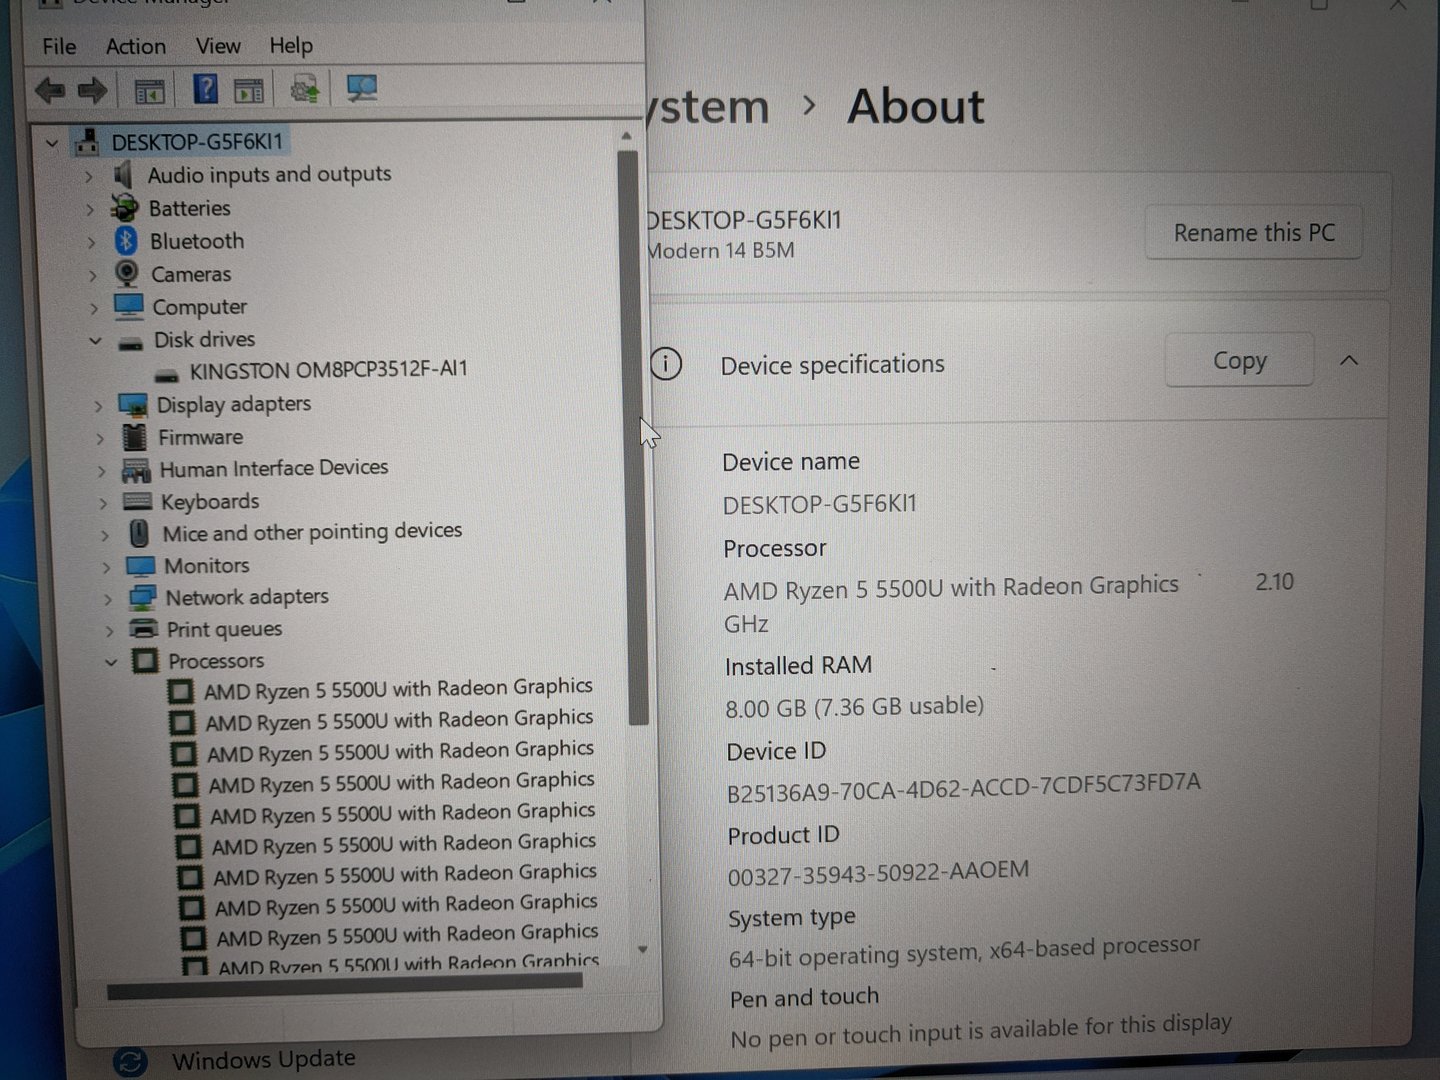This screenshot has height=1080, width=1440.
Task: Collapse the Processors node
Action: [x=111, y=661]
